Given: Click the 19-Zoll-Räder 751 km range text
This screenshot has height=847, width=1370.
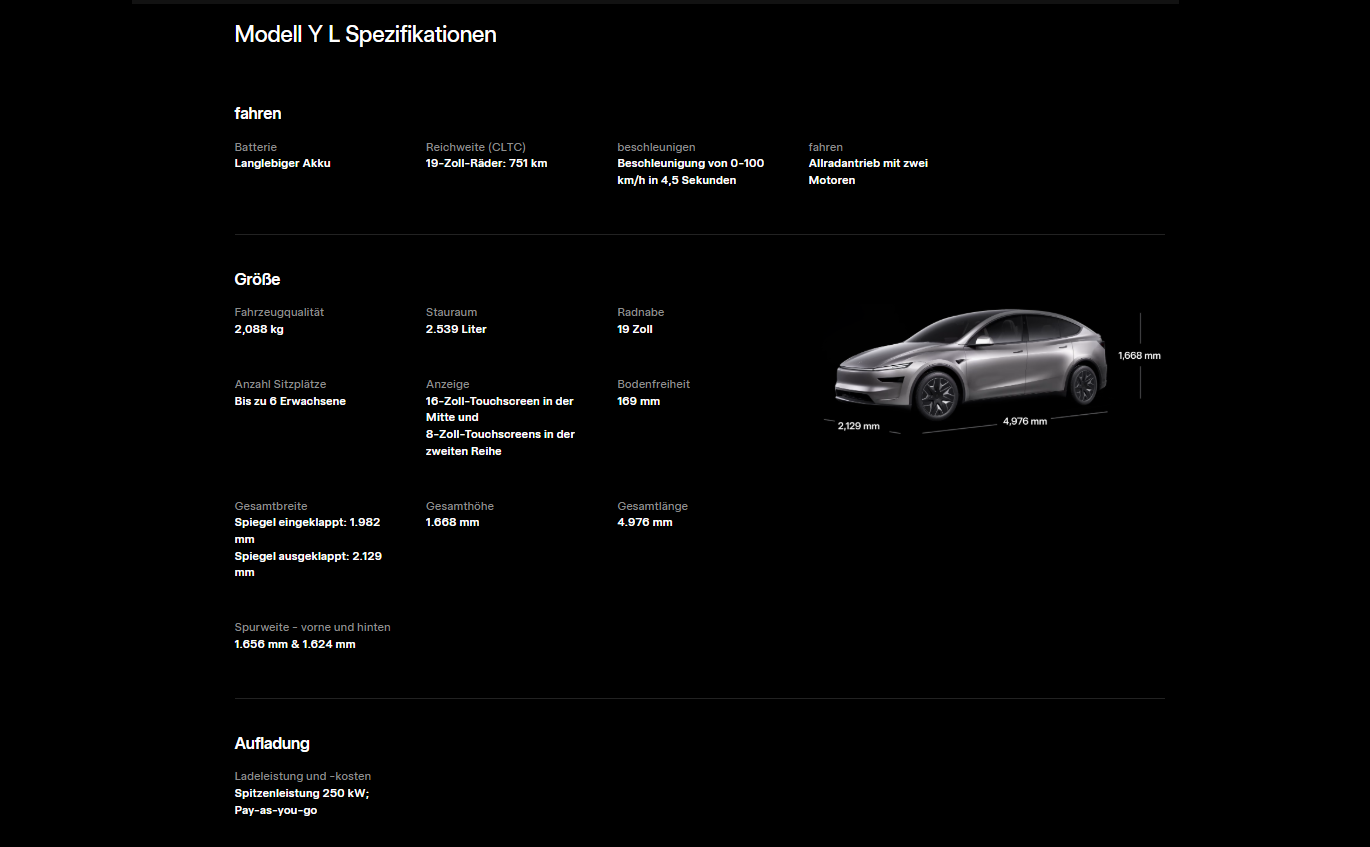Looking at the screenshot, I should 486,163.
